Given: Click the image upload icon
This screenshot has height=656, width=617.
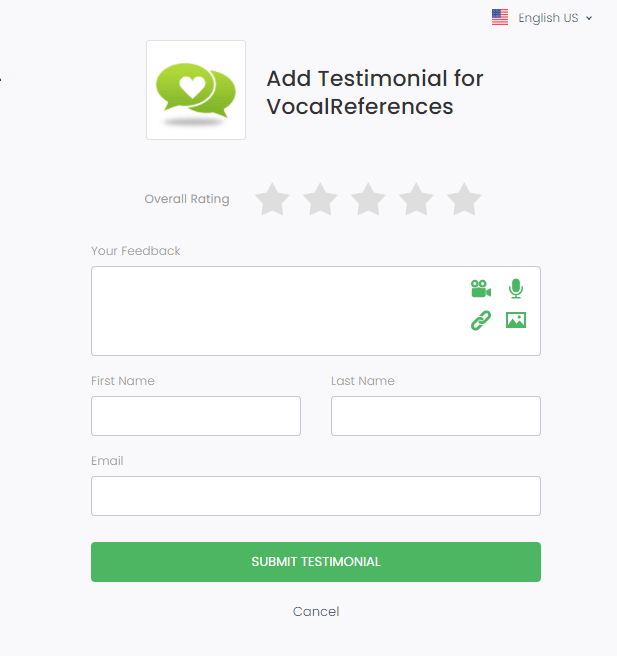Looking at the screenshot, I should point(516,320).
